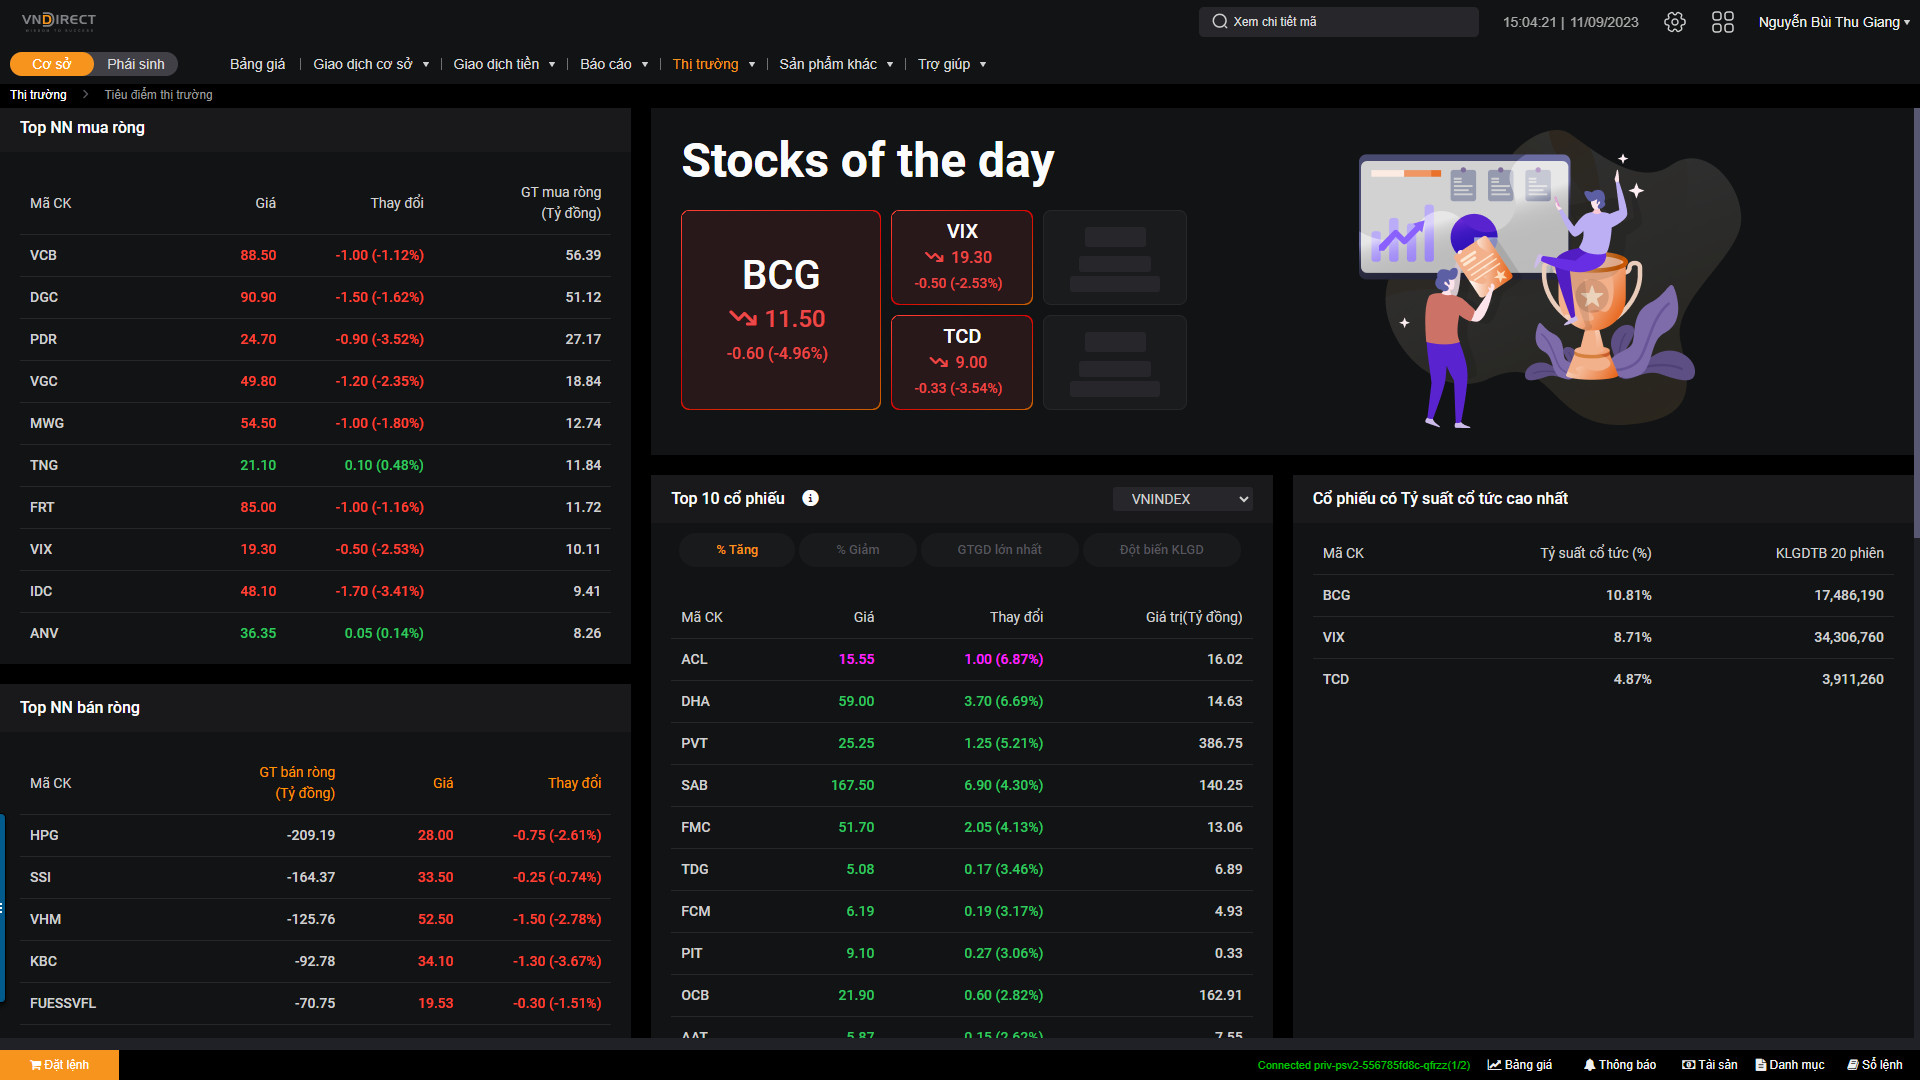
Task: Switch to Cơ sở market mode
Action: (52, 64)
